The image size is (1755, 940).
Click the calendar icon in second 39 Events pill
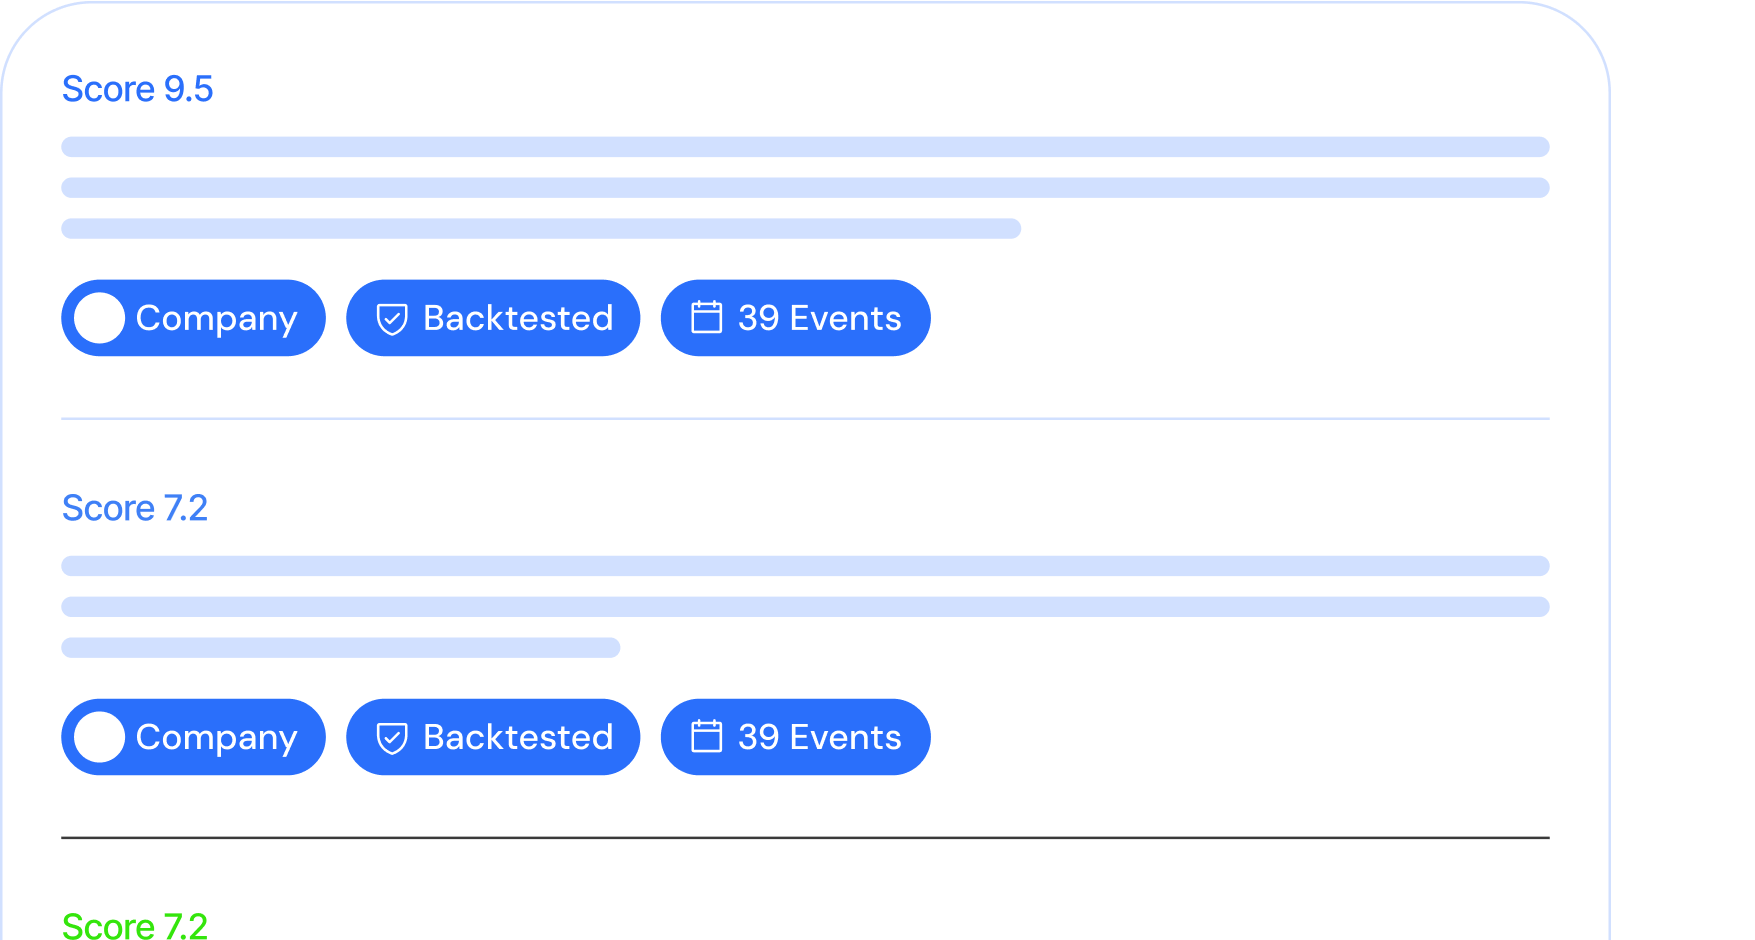pyautogui.click(x=707, y=736)
